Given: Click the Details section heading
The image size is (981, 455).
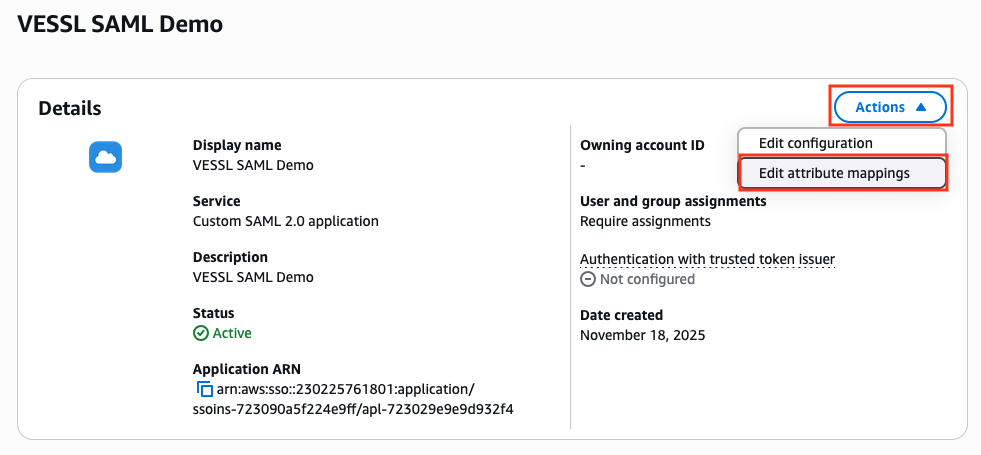Looking at the screenshot, I should [x=70, y=108].
